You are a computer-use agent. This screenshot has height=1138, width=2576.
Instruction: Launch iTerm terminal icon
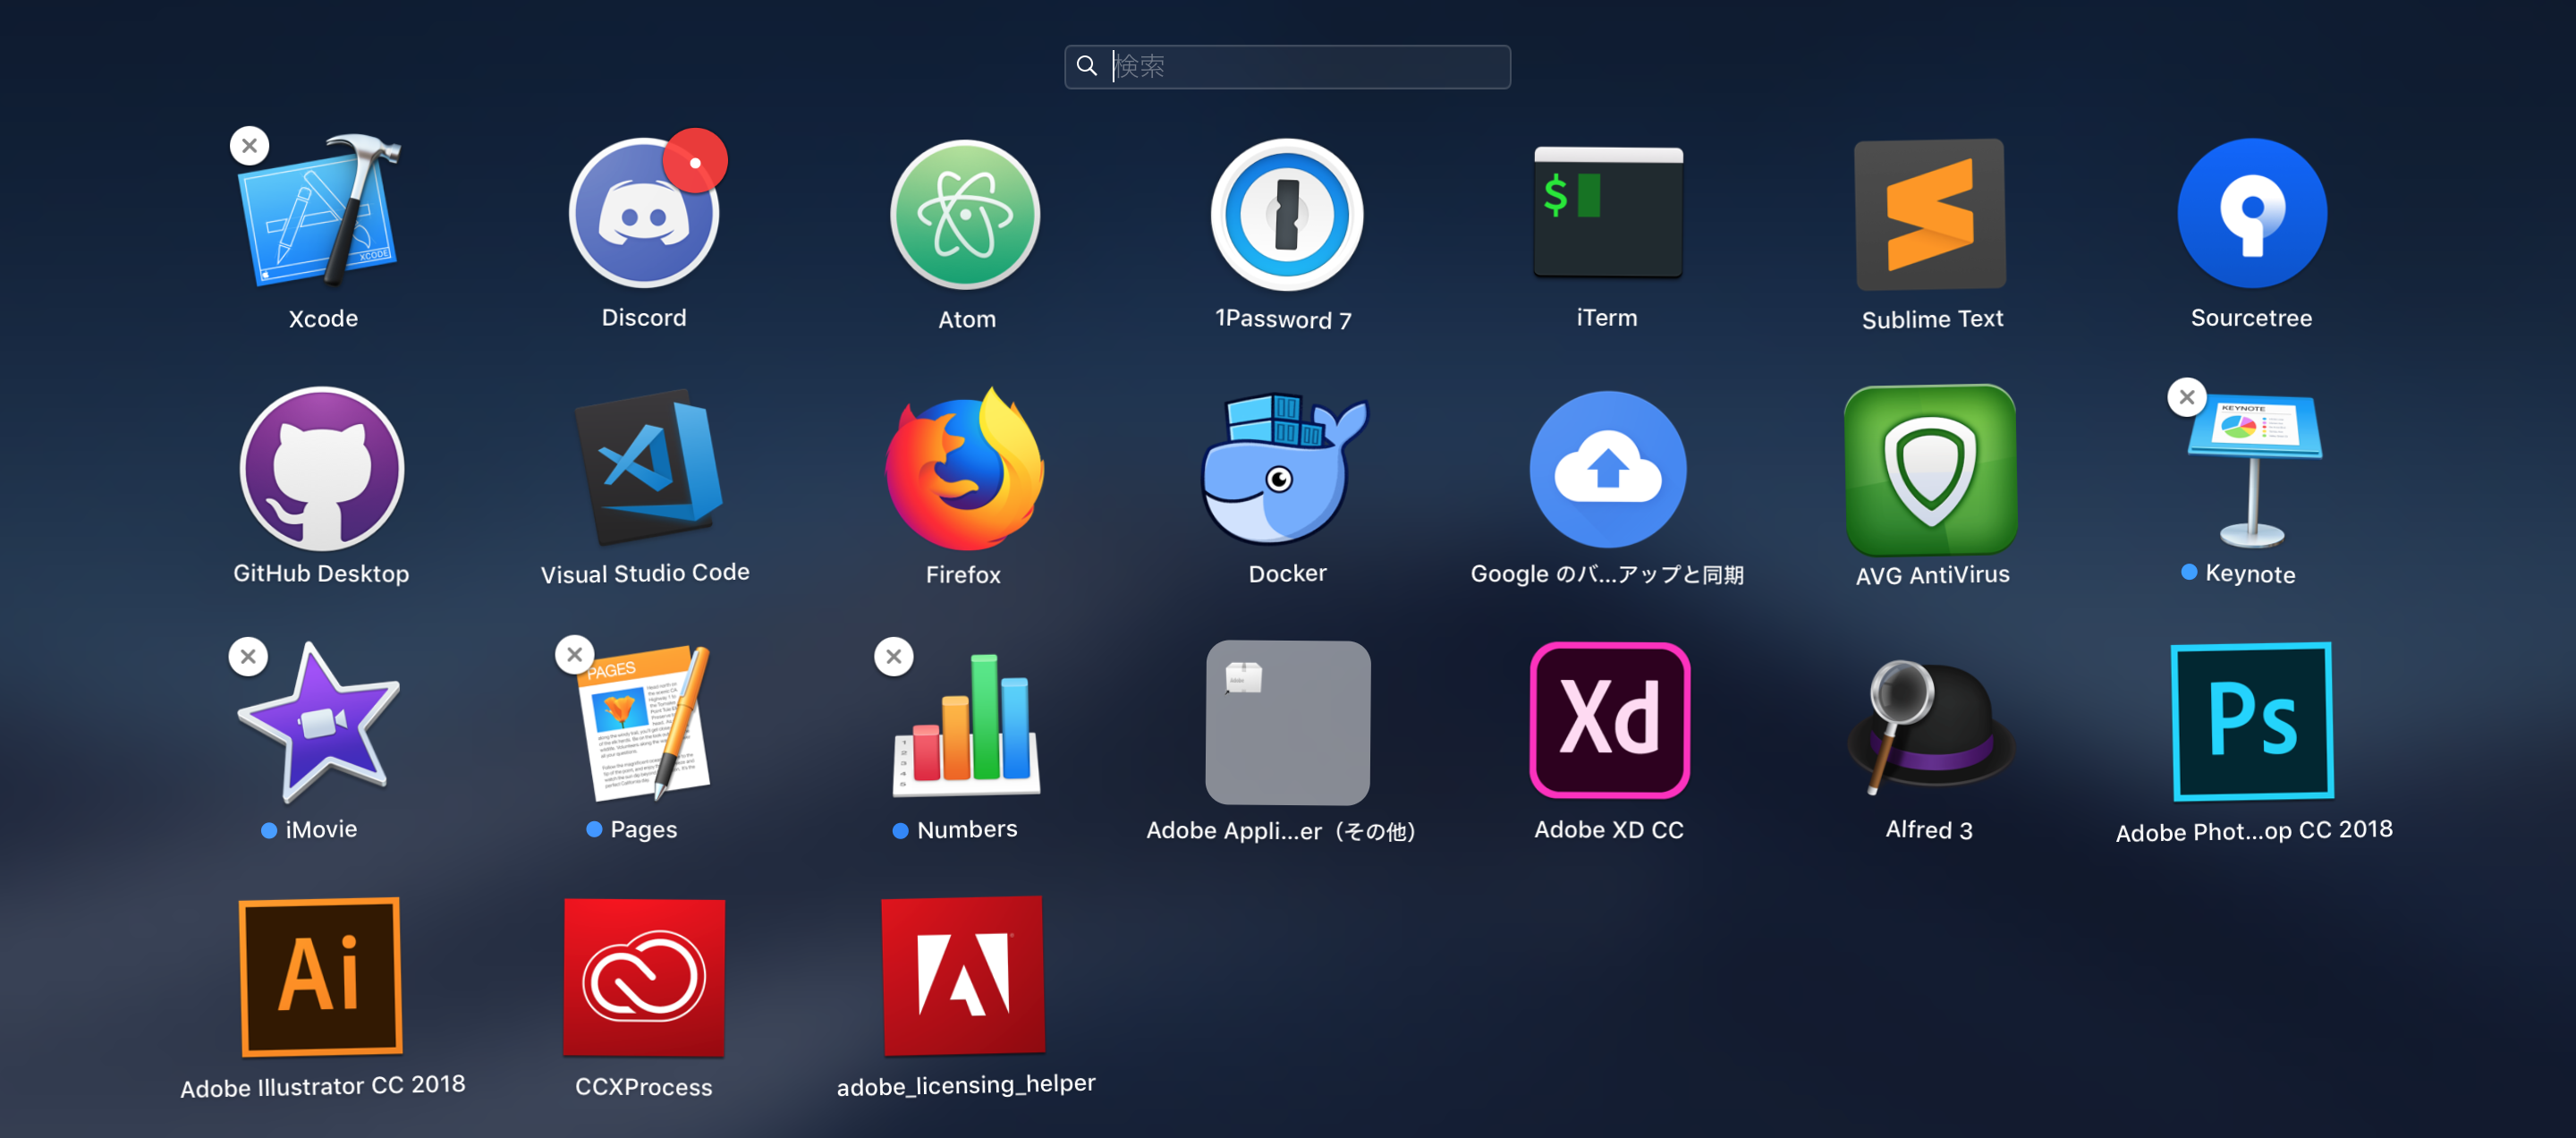pos(1607,213)
